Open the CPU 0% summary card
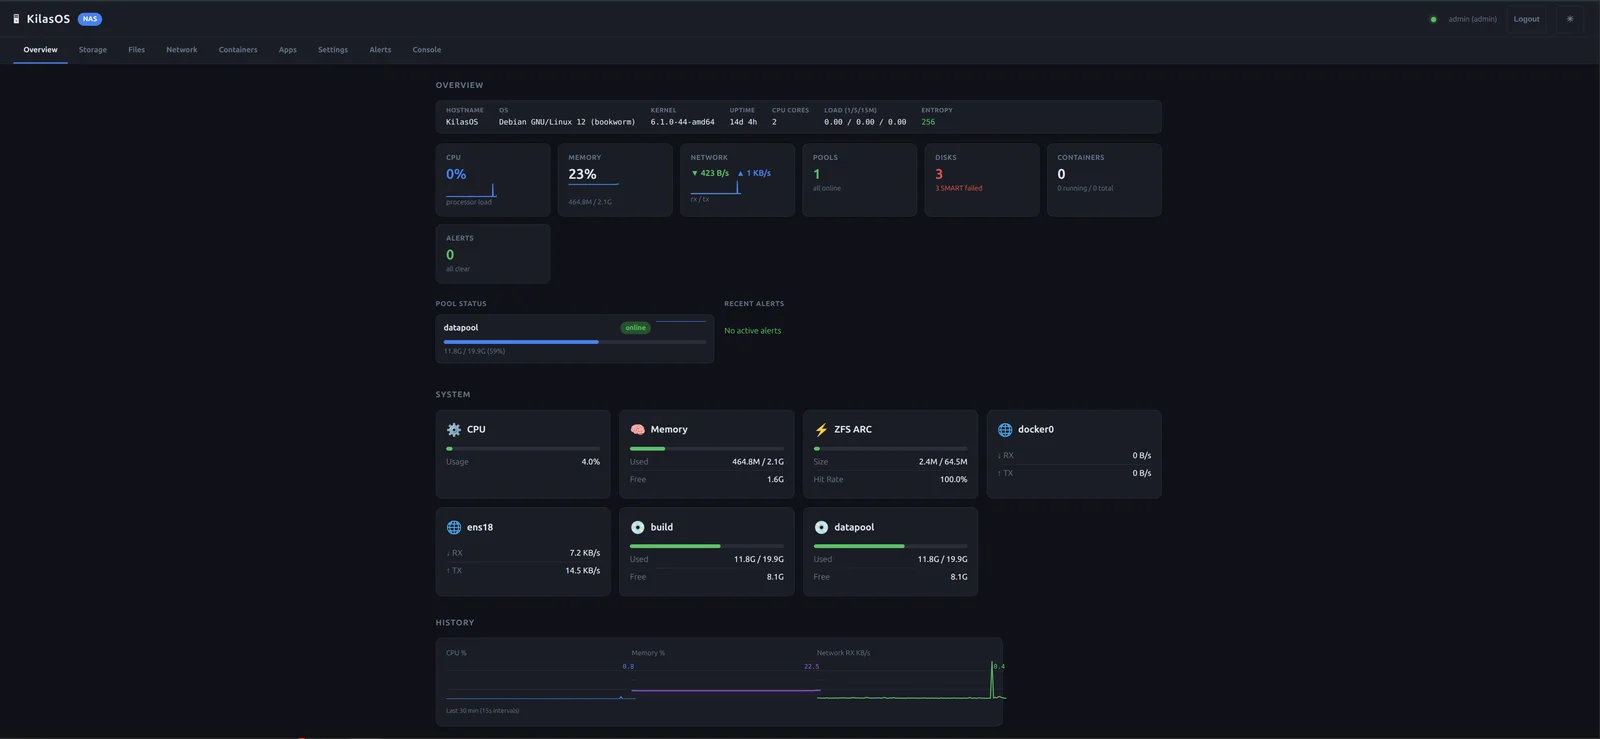This screenshot has height=739, width=1600. pyautogui.click(x=493, y=180)
